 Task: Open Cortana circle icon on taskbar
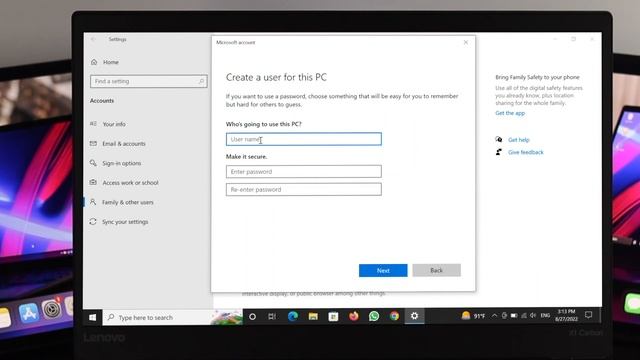pyautogui.click(x=252, y=316)
